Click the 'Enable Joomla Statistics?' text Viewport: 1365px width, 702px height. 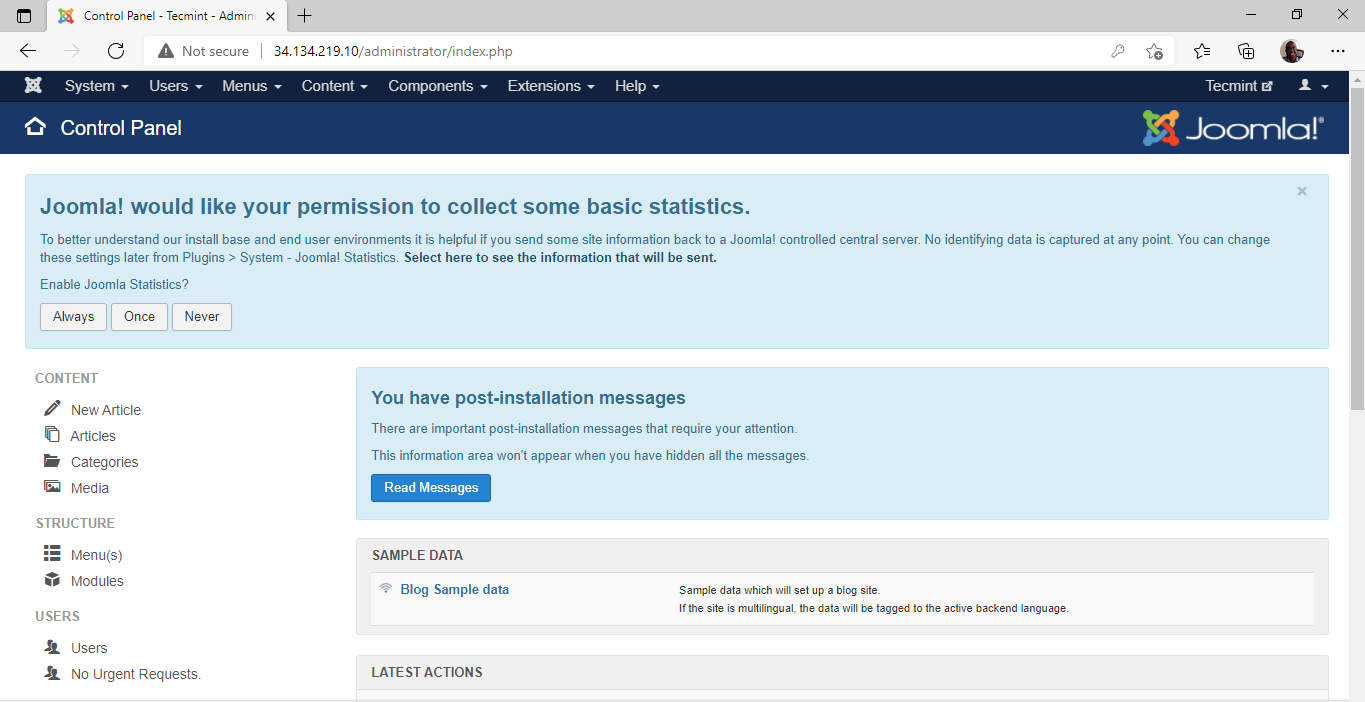click(x=114, y=285)
